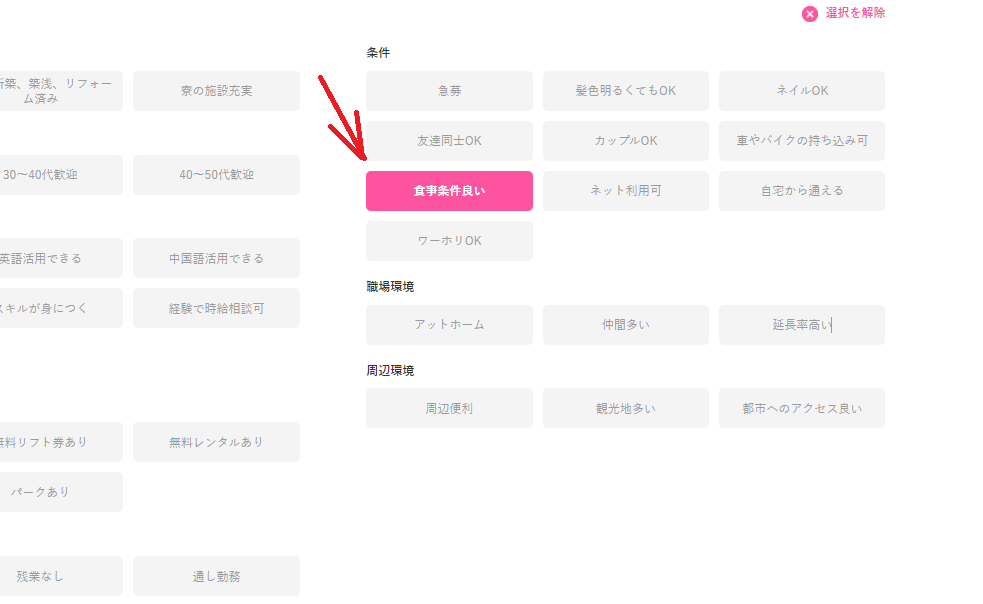The image size is (983, 604).
Task: Click the 職場環境 section heading
Action: (390, 287)
